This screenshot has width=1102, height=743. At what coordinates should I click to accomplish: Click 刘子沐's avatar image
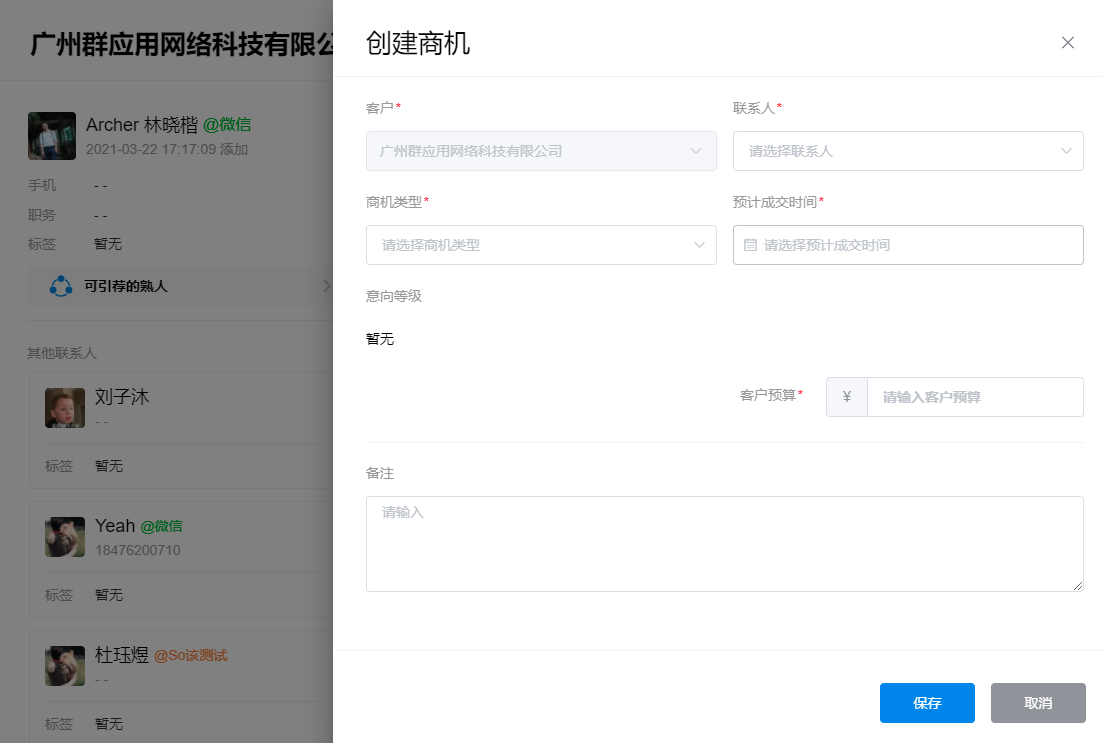65,408
